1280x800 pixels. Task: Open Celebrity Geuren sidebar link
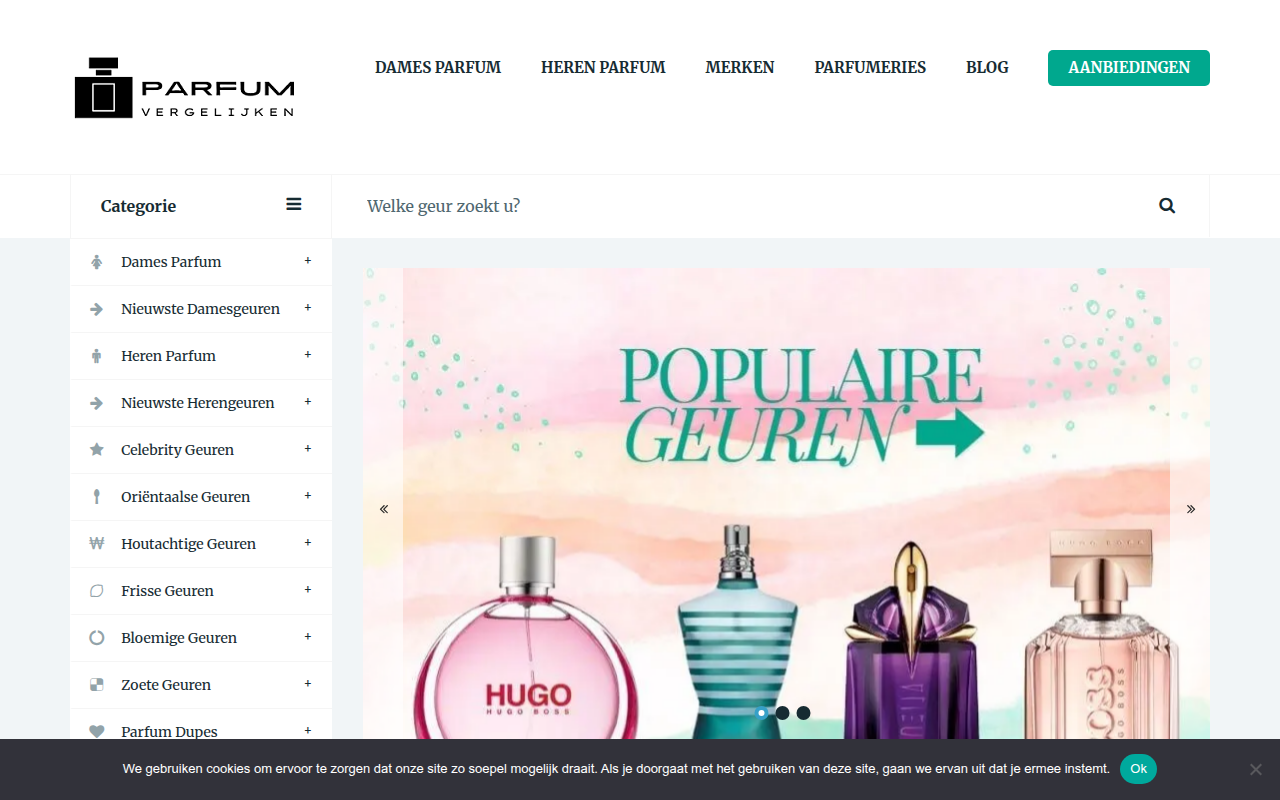click(x=177, y=450)
